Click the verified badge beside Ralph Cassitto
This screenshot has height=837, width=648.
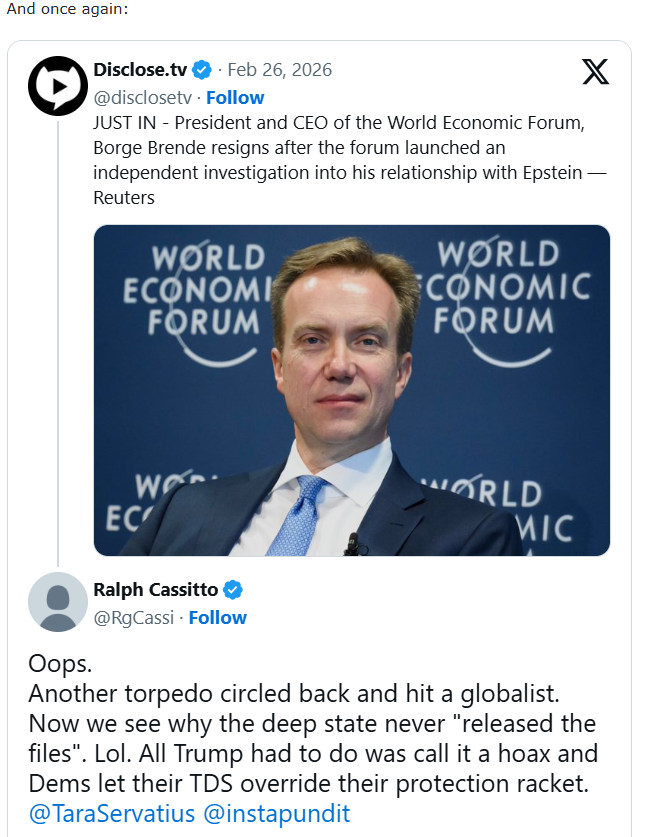[x=233, y=589]
